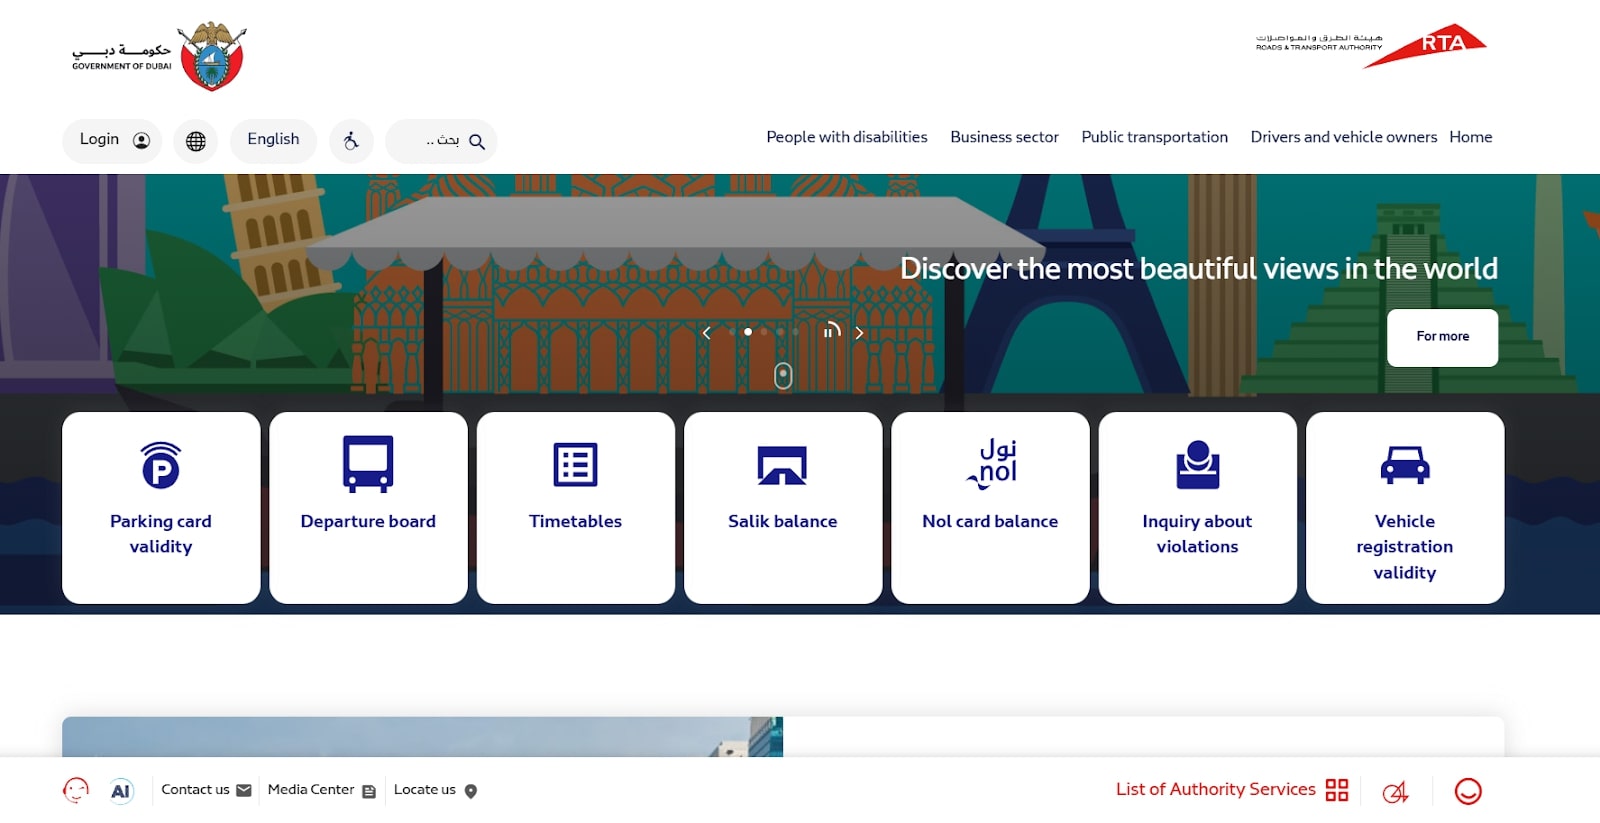Check Salik balance via its card
This screenshot has height=823, width=1600.
(783, 508)
